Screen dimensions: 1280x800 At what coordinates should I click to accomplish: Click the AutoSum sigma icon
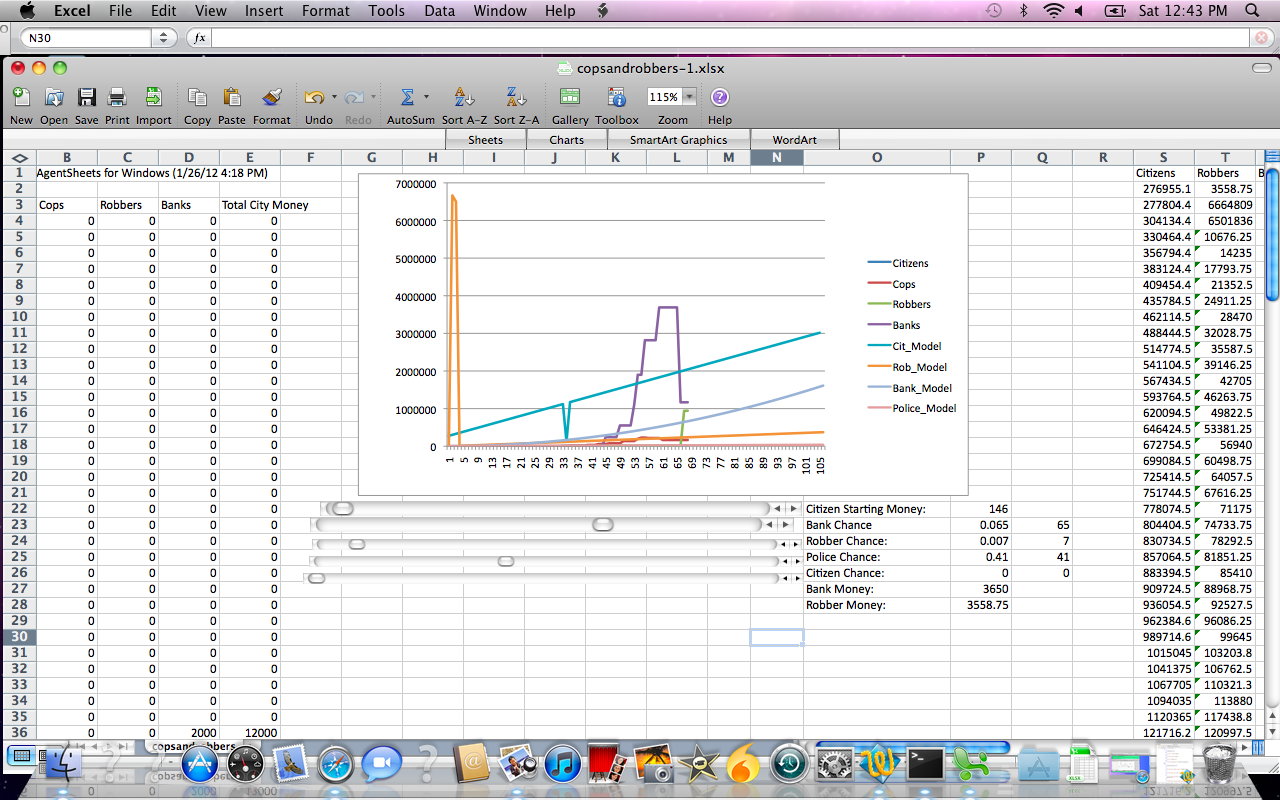pos(407,97)
